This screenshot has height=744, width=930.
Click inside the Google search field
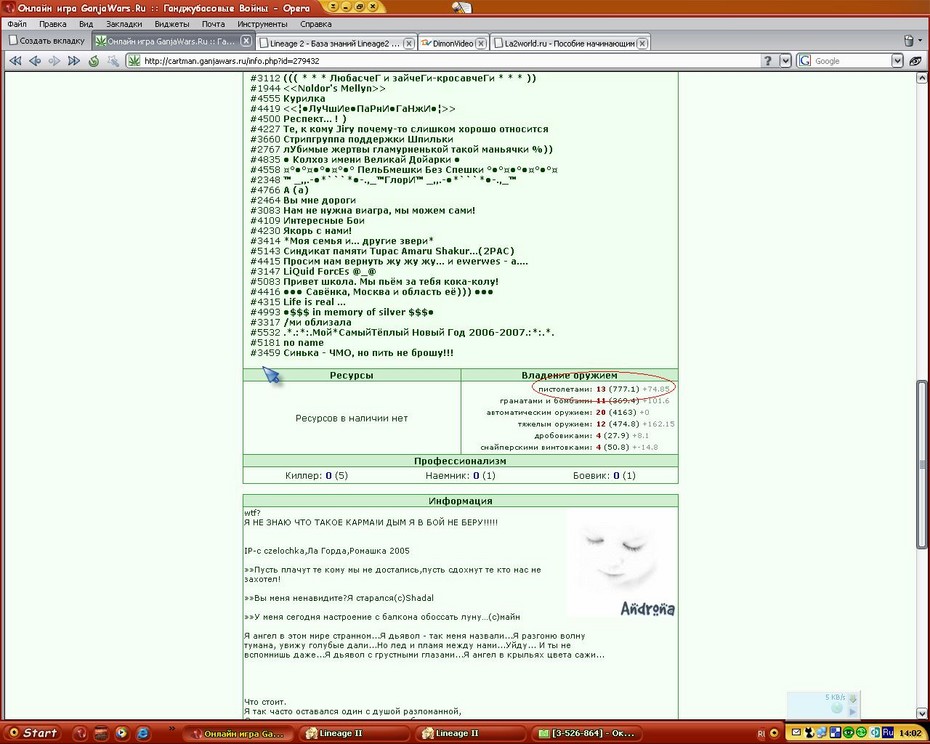(x=852, y=61)
